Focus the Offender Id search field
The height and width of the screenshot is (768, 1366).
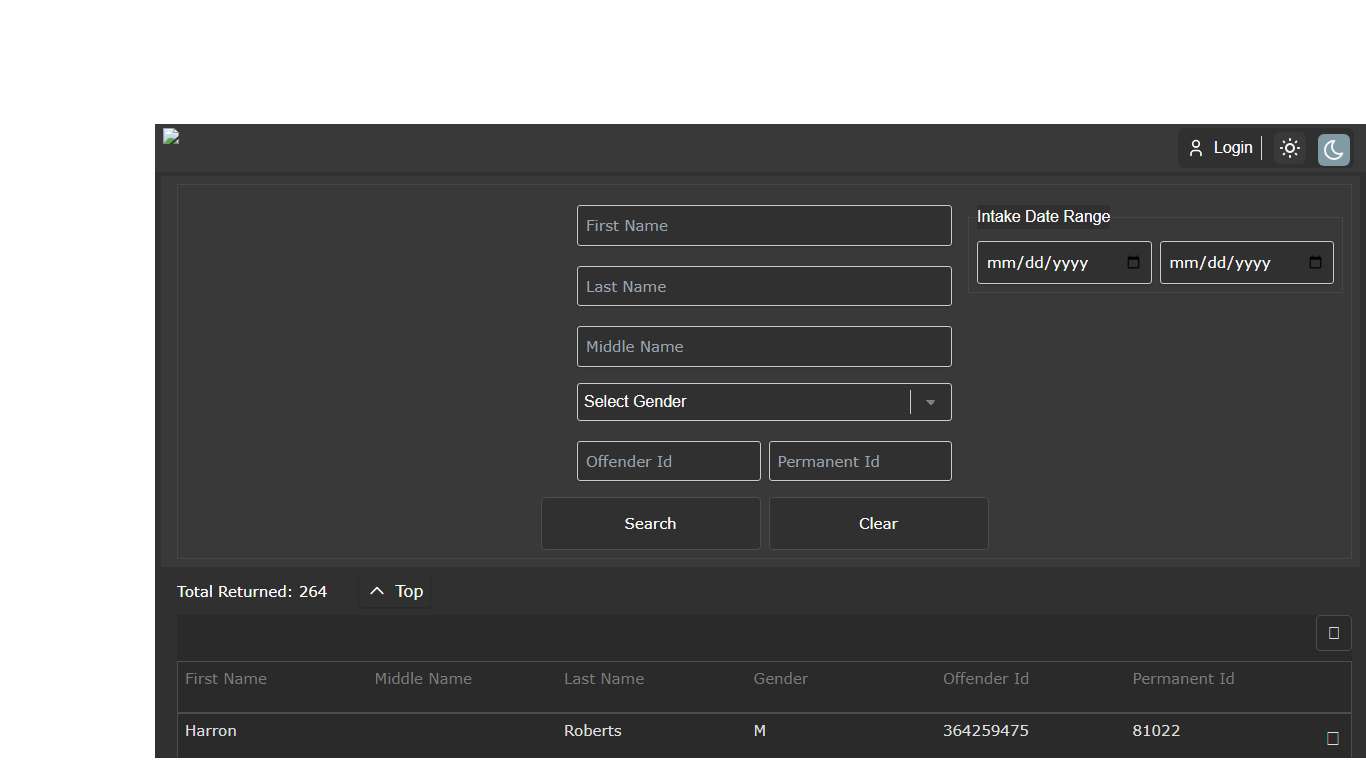click(668, 461)
